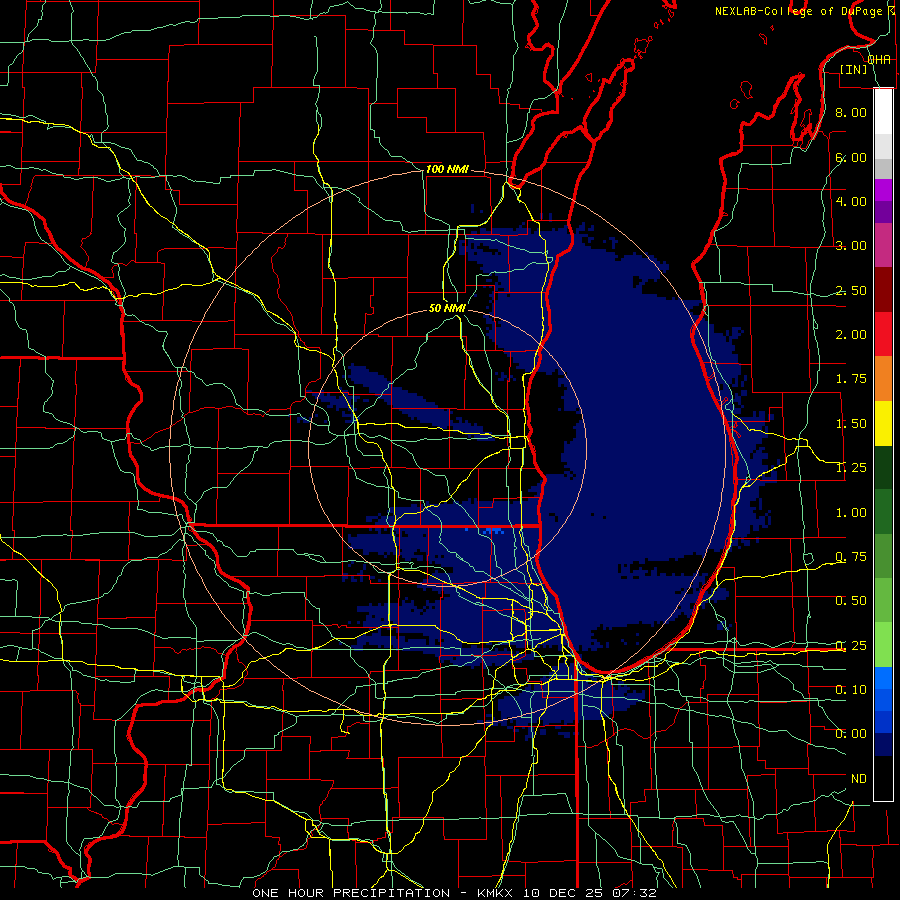
Task: Select the 2.50 legend value
Action: point(851,290)
